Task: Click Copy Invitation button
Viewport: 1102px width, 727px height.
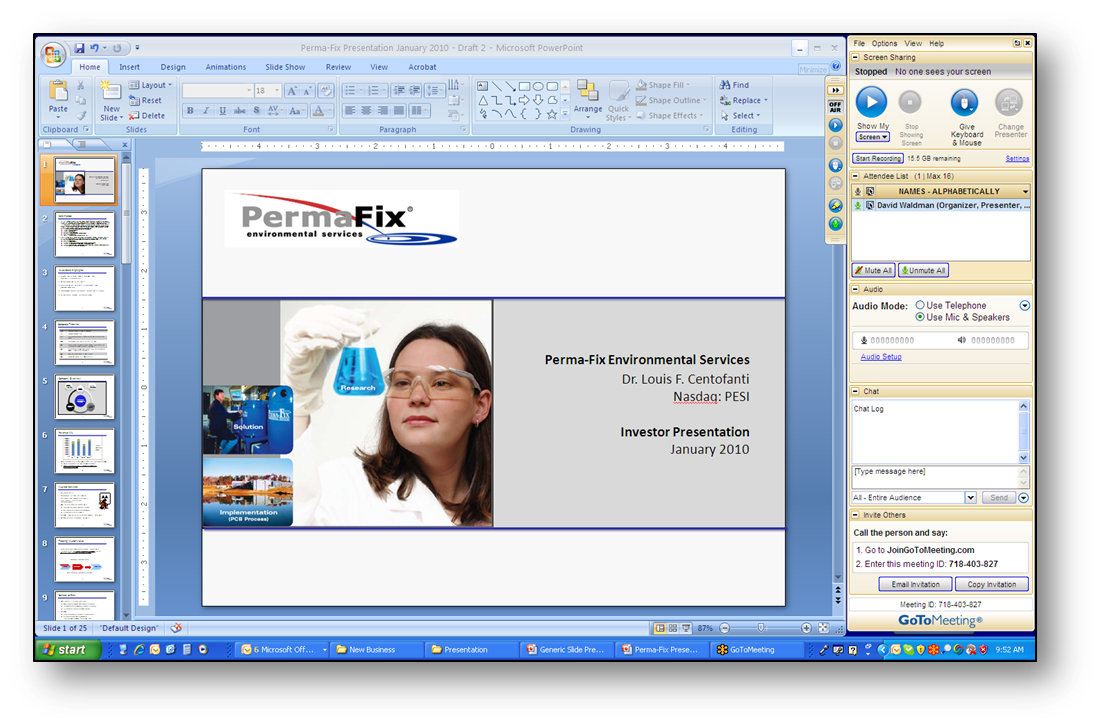Action: point(991,584)
